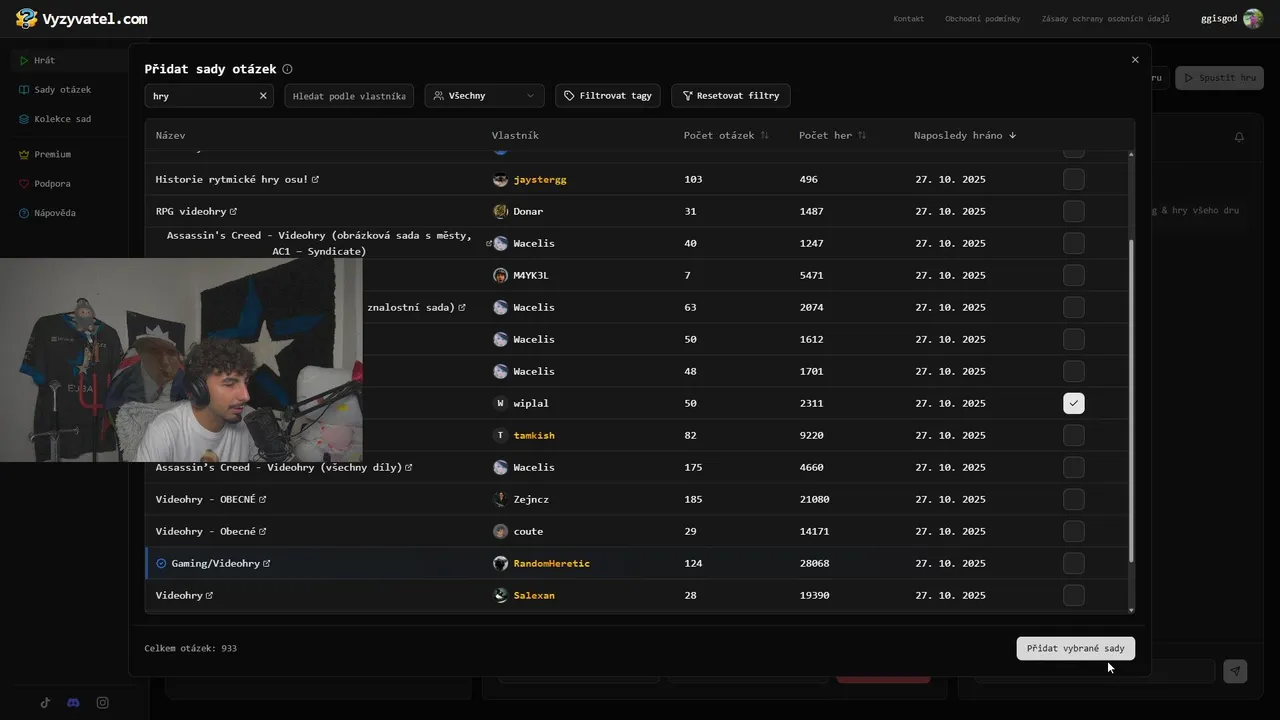1280x720 pixels.
Task: Open TikTok icon in sidebar footer
Action: click(x=45, y=703)
